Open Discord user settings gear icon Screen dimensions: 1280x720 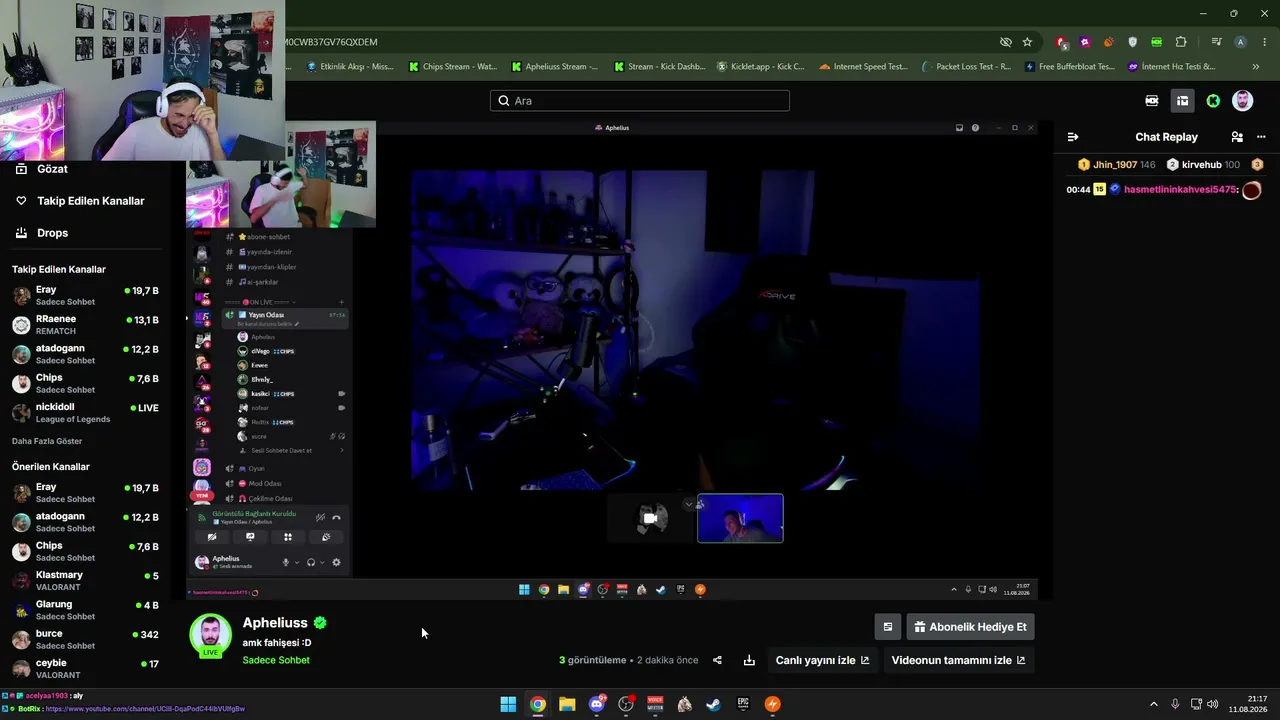(x=336, y=562)
